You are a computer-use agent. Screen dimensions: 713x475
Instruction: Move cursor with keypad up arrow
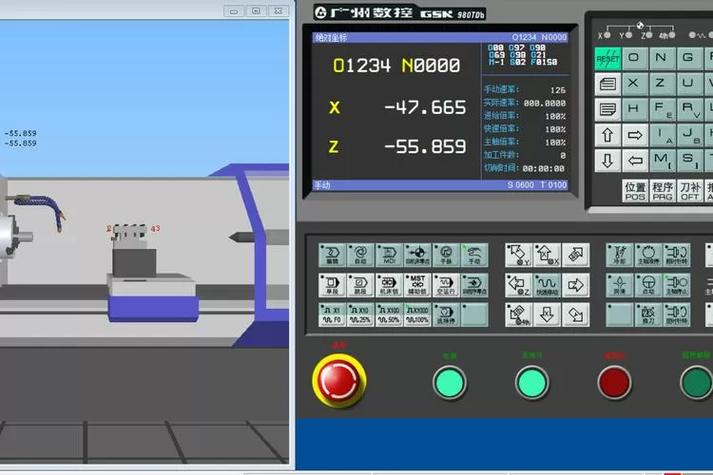click(x=608, y=135)
